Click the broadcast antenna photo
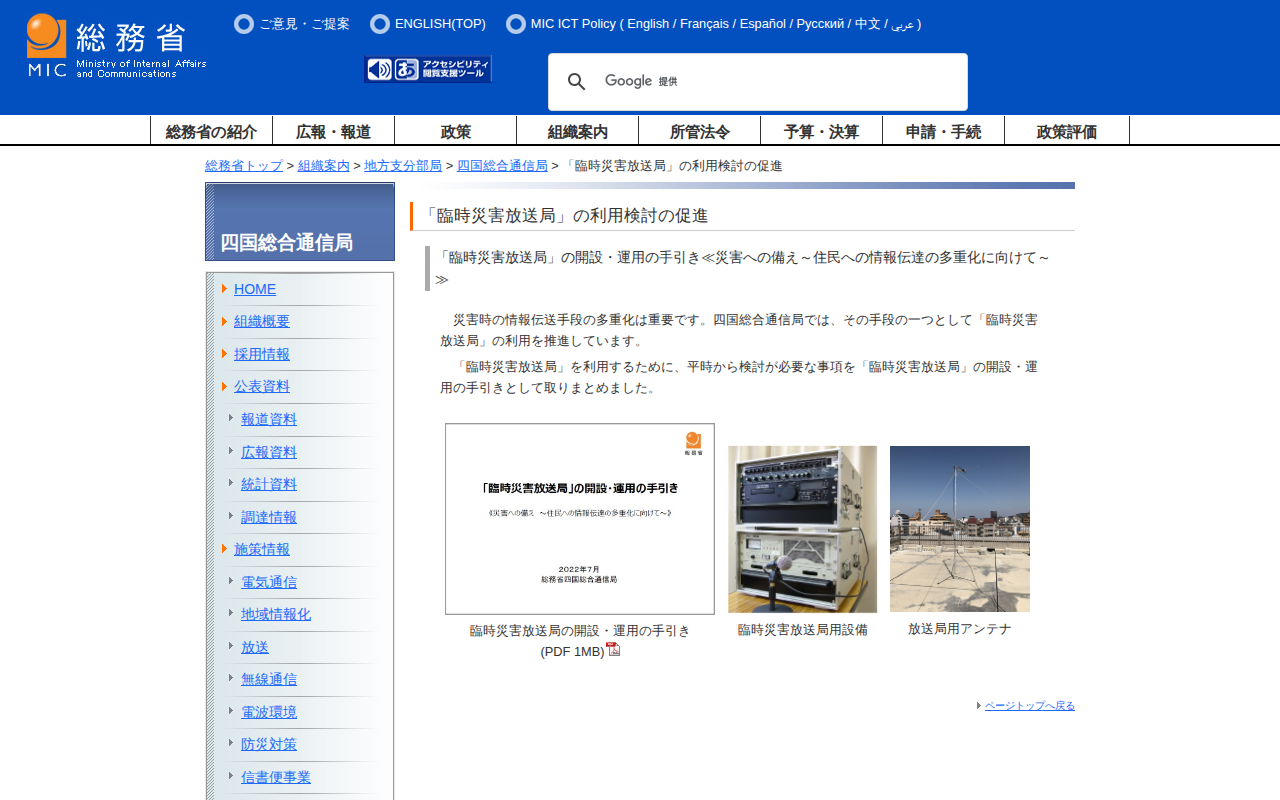The height and width of the screenshot is (800, 1280). pos(959,529)
